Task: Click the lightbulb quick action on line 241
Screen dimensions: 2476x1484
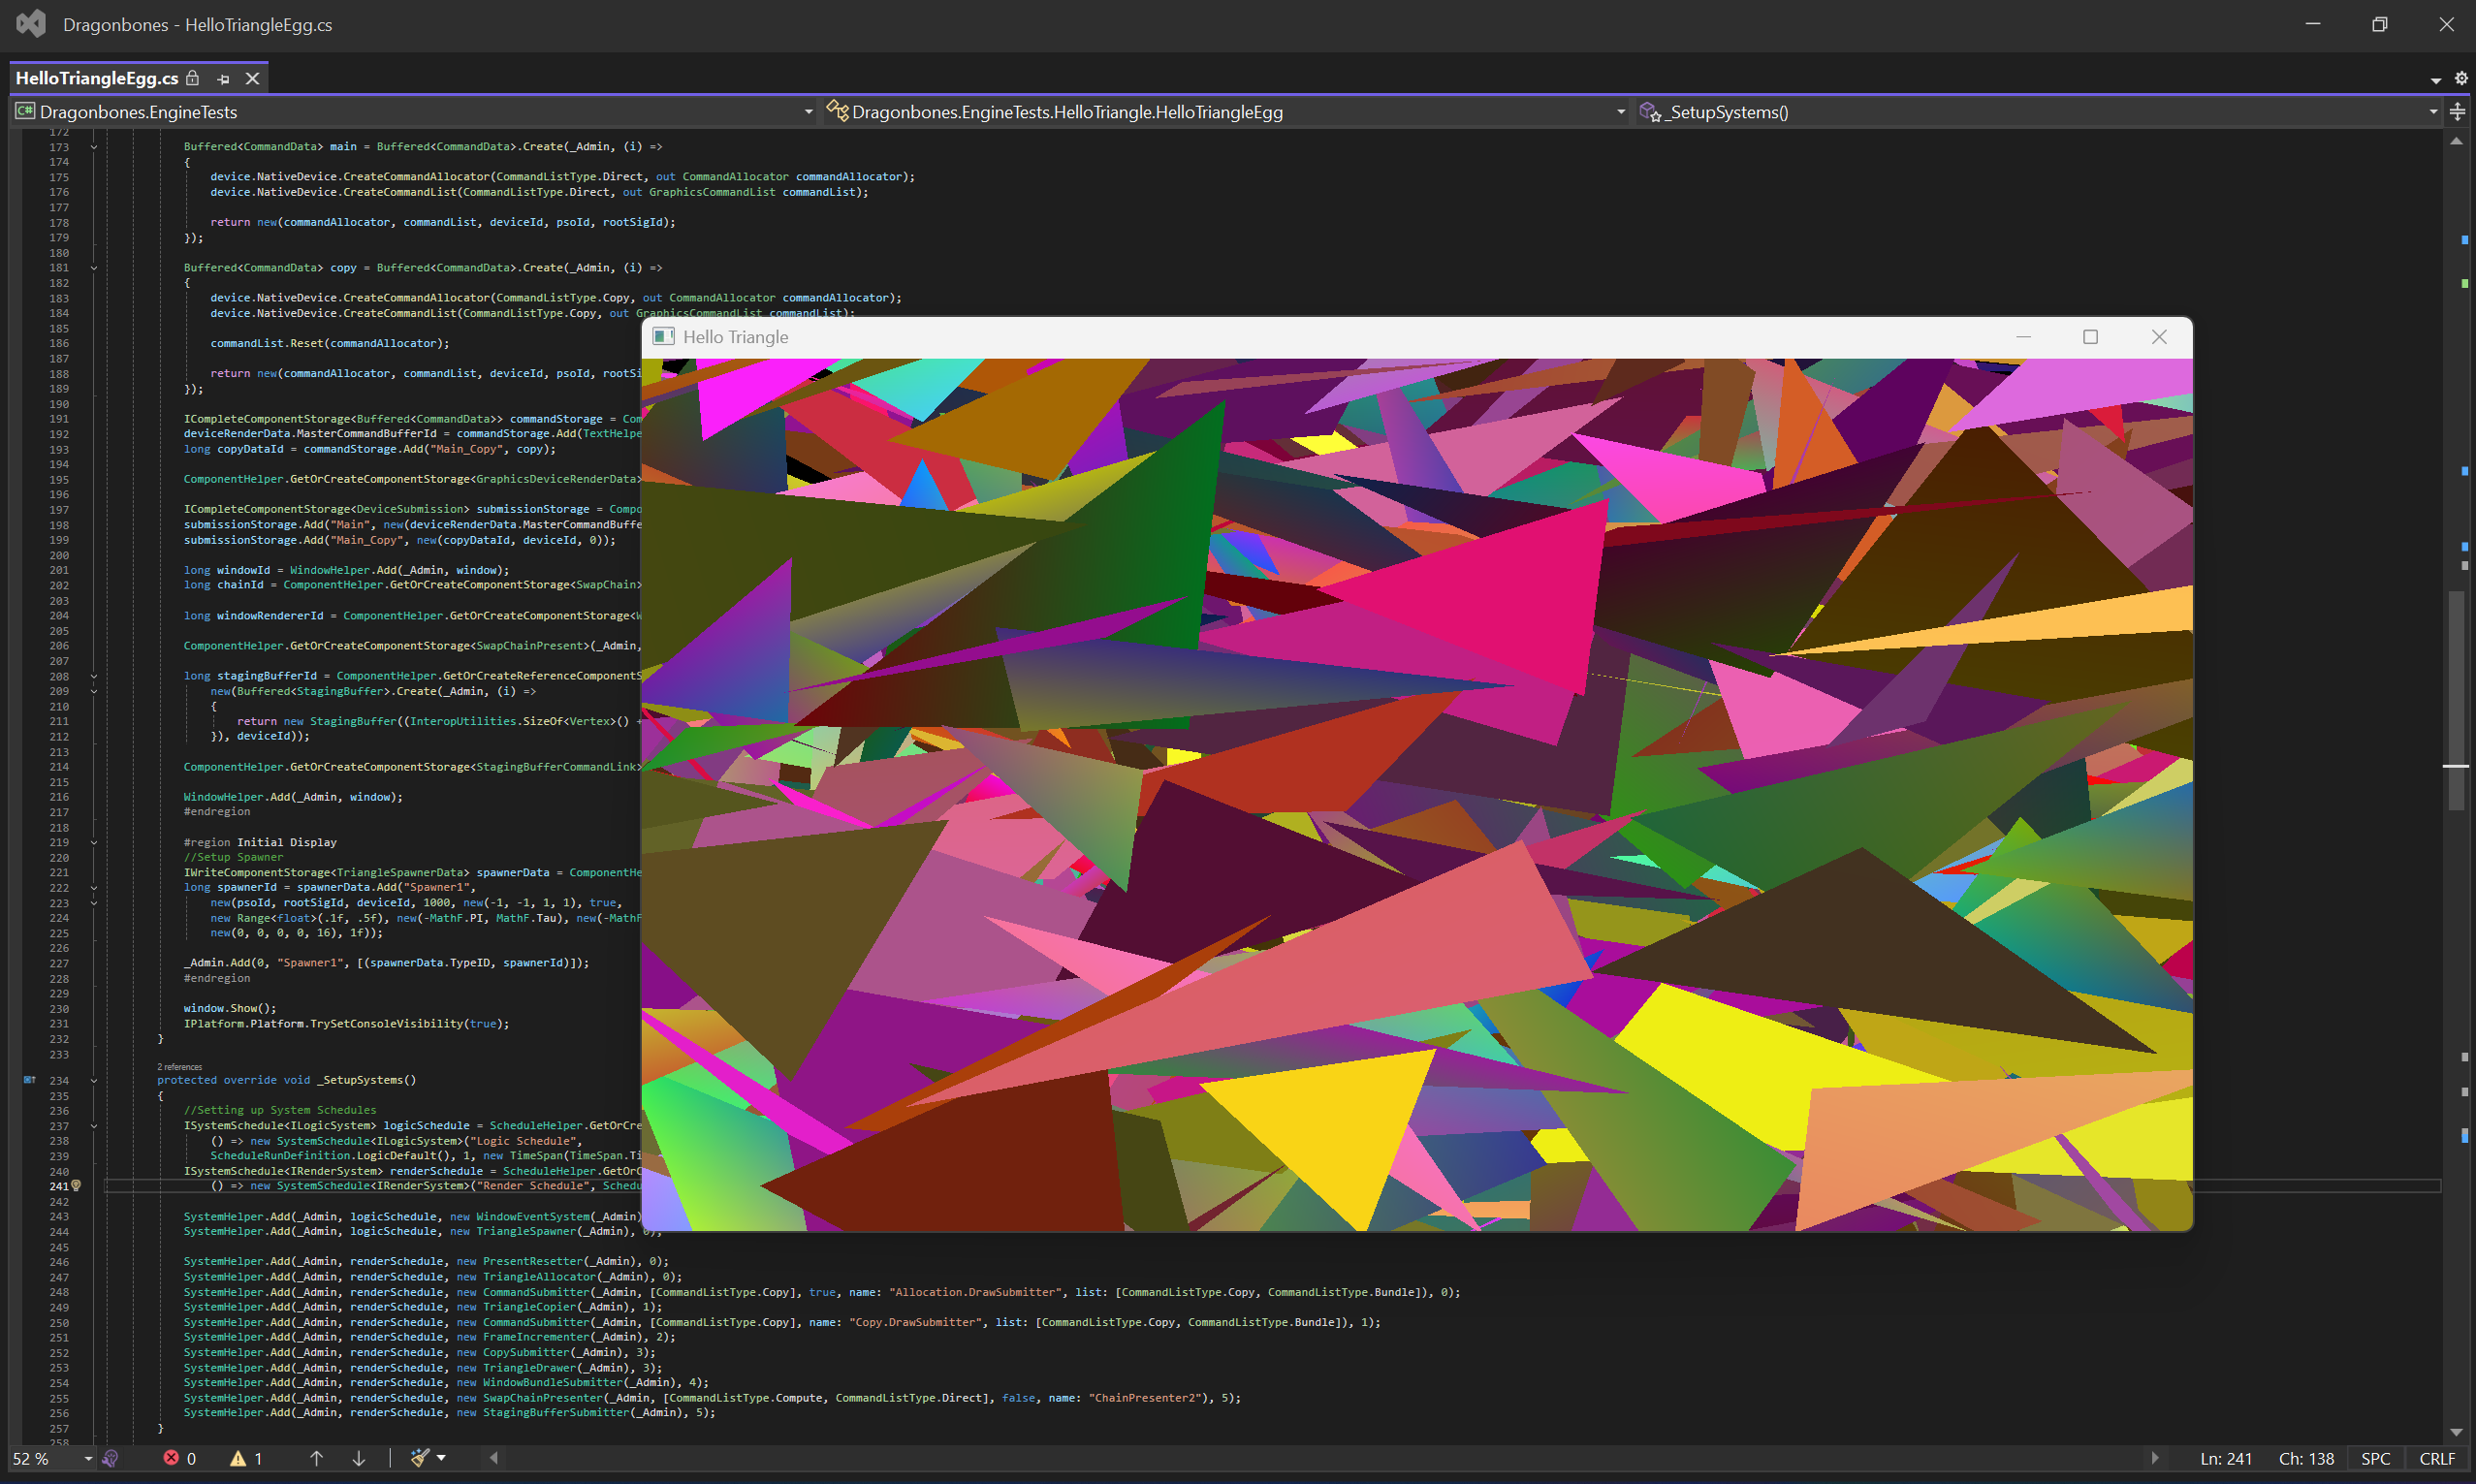Action: 77,1186
